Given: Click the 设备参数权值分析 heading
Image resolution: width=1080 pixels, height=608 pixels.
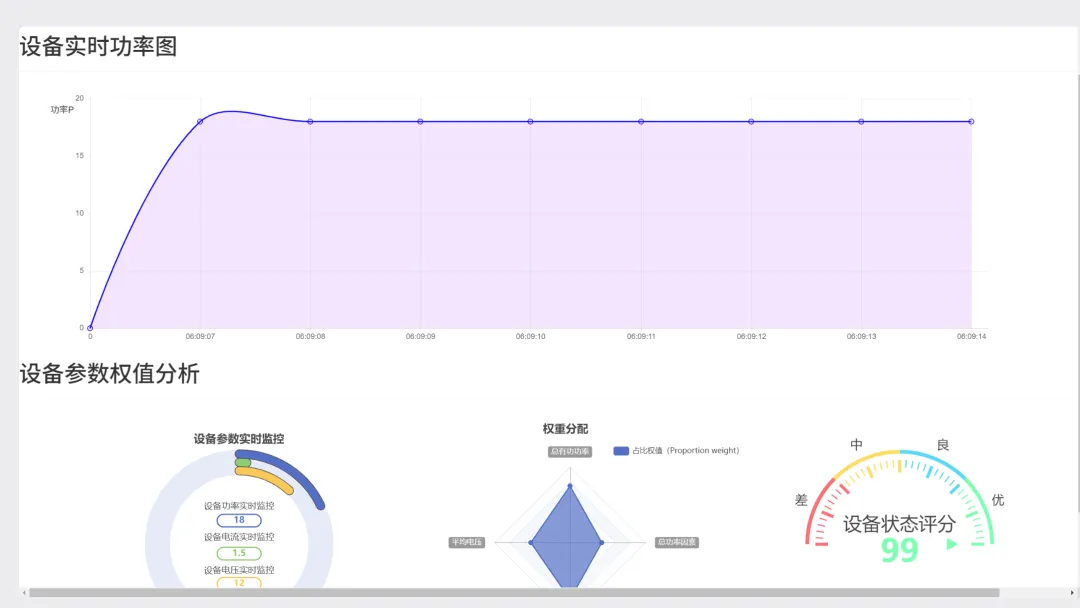Looking at the screenshot, I should [x=110, y=374].
